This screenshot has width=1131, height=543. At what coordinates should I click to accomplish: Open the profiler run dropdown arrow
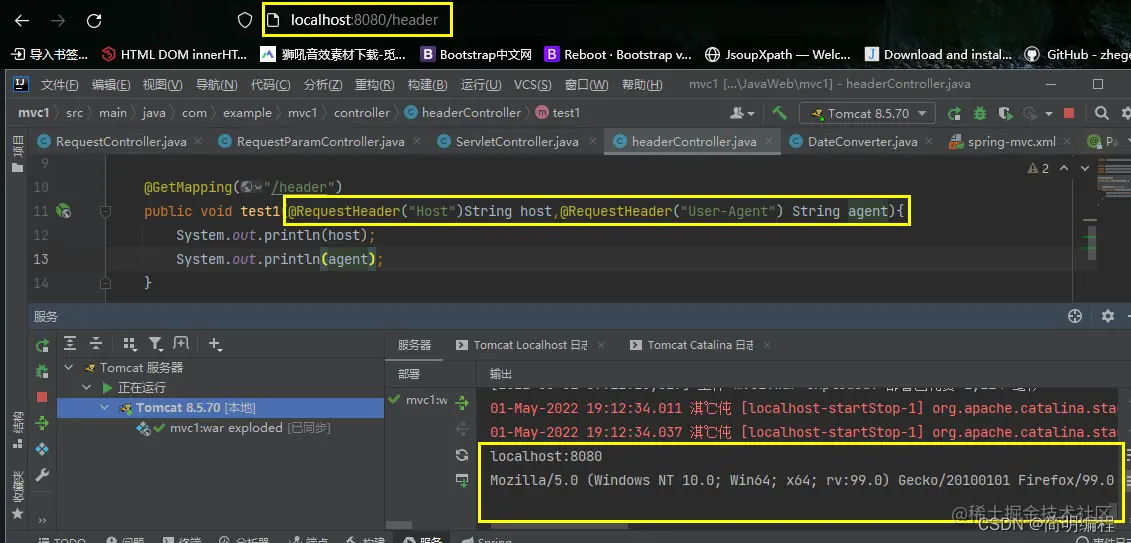tap(1049, 114)
